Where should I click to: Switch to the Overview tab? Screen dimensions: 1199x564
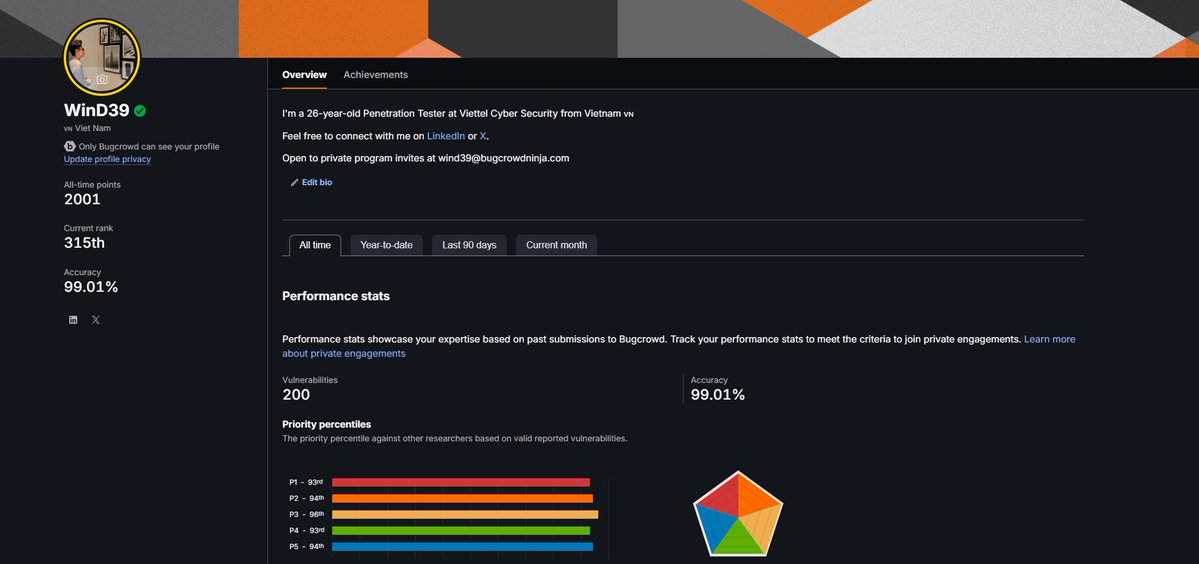pyautogui.click(x=304, y=75)
